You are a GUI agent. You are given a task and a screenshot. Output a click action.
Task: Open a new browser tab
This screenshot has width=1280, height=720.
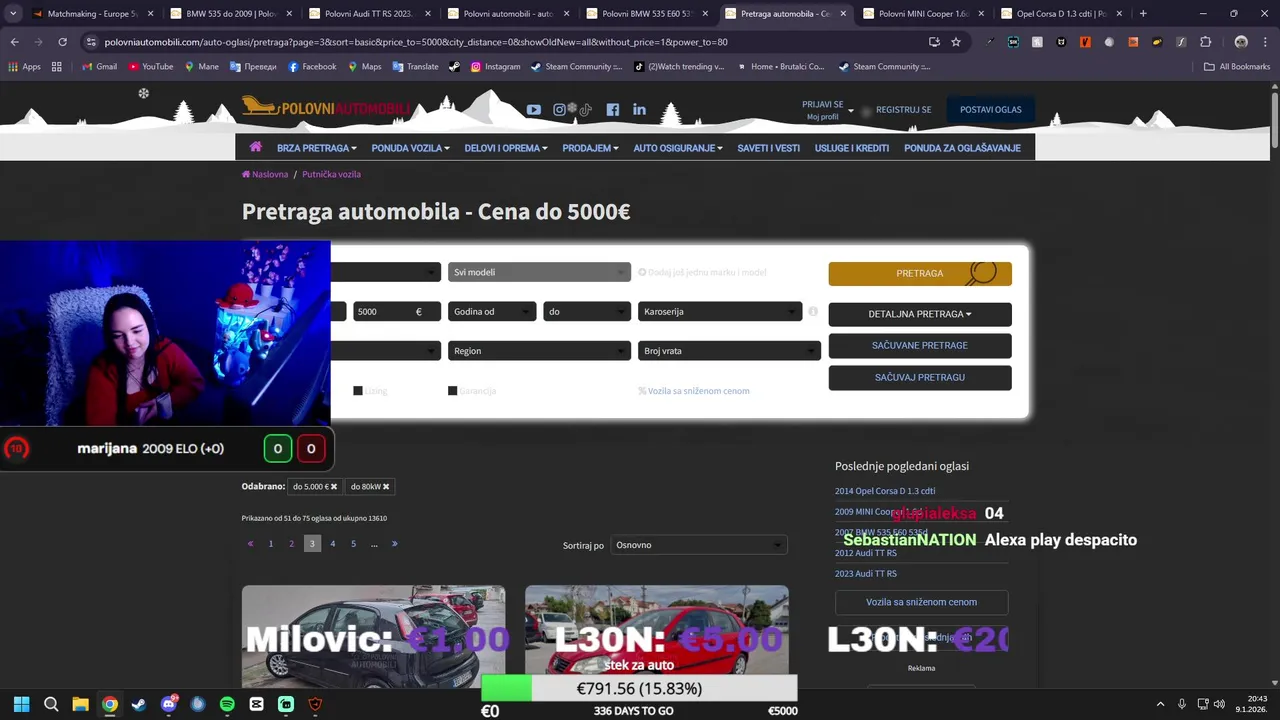click(x=1143, y=14)
